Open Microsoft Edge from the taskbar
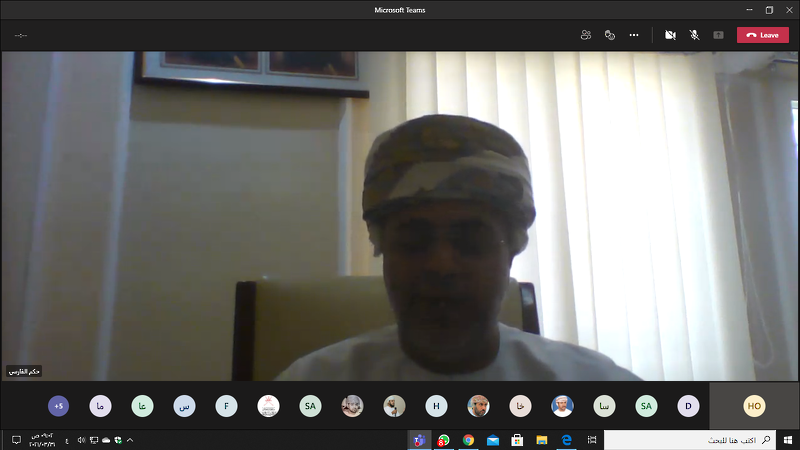The image size is (800, 450). [x=566, y=440]
